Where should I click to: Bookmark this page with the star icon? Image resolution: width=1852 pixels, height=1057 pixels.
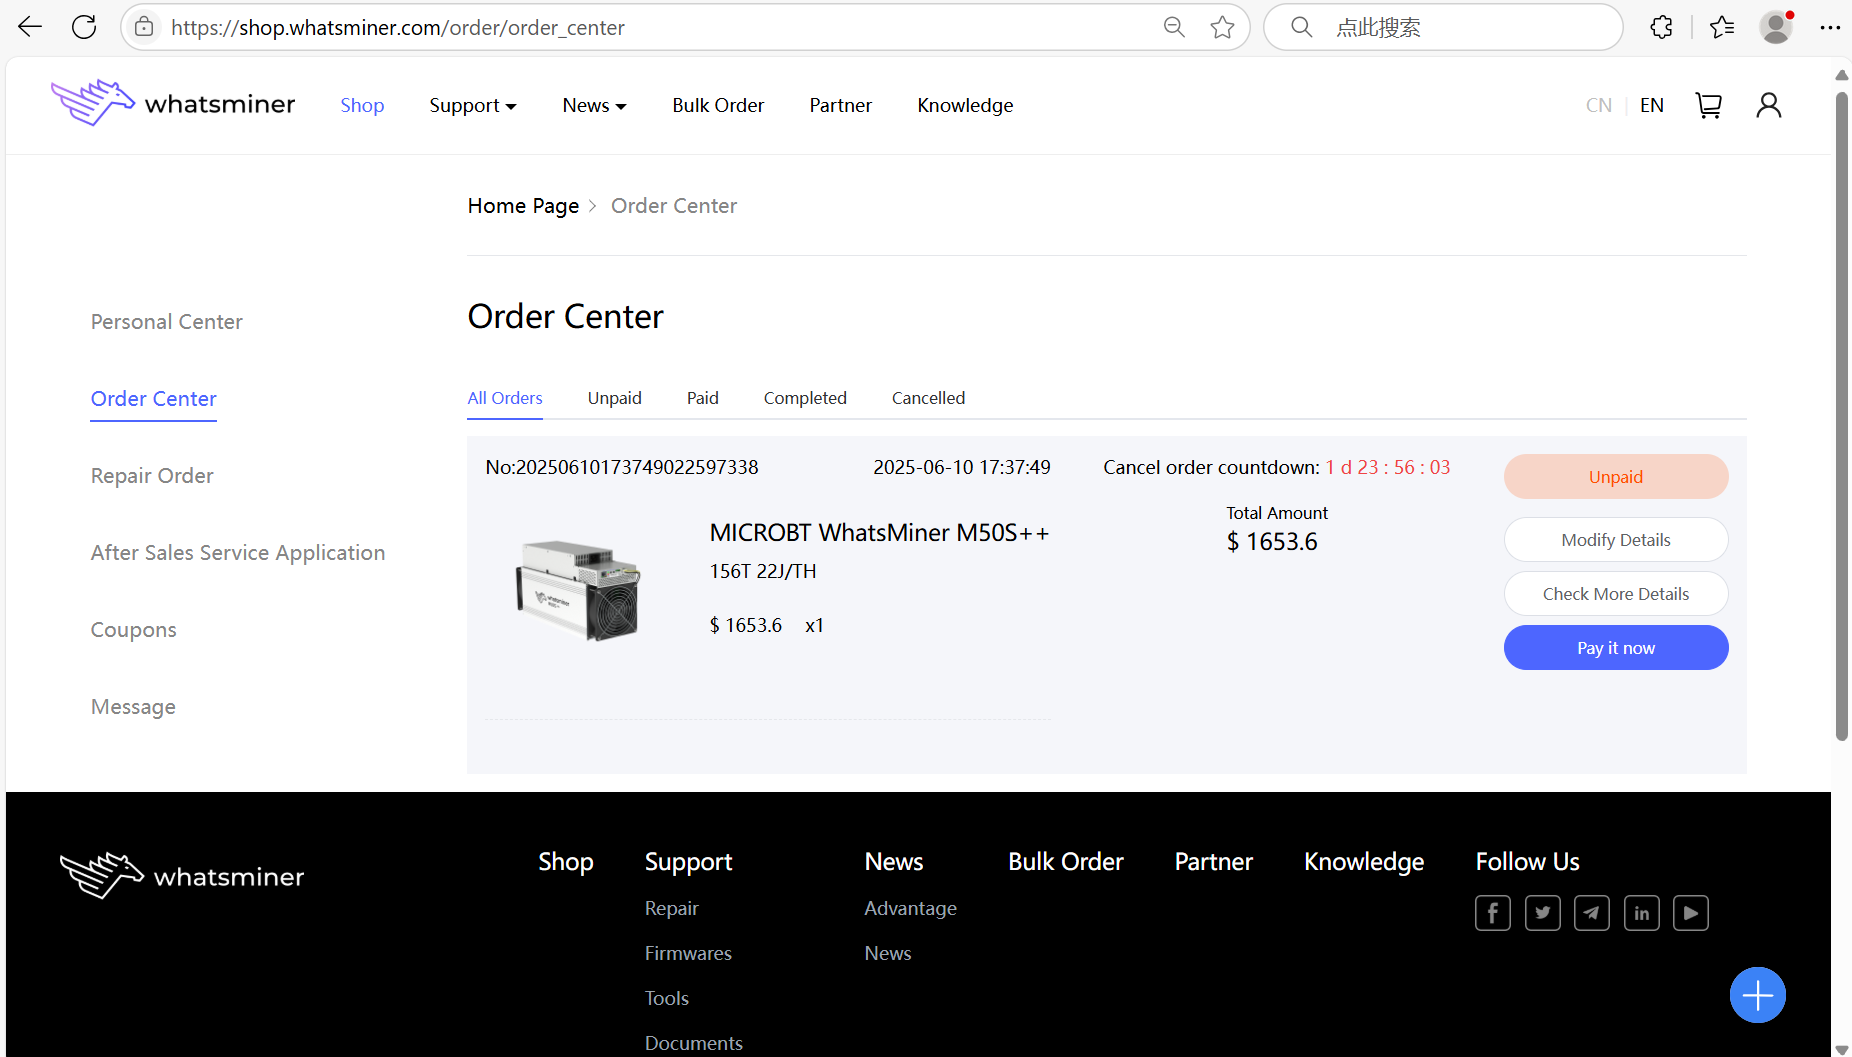pos(1222,27)
